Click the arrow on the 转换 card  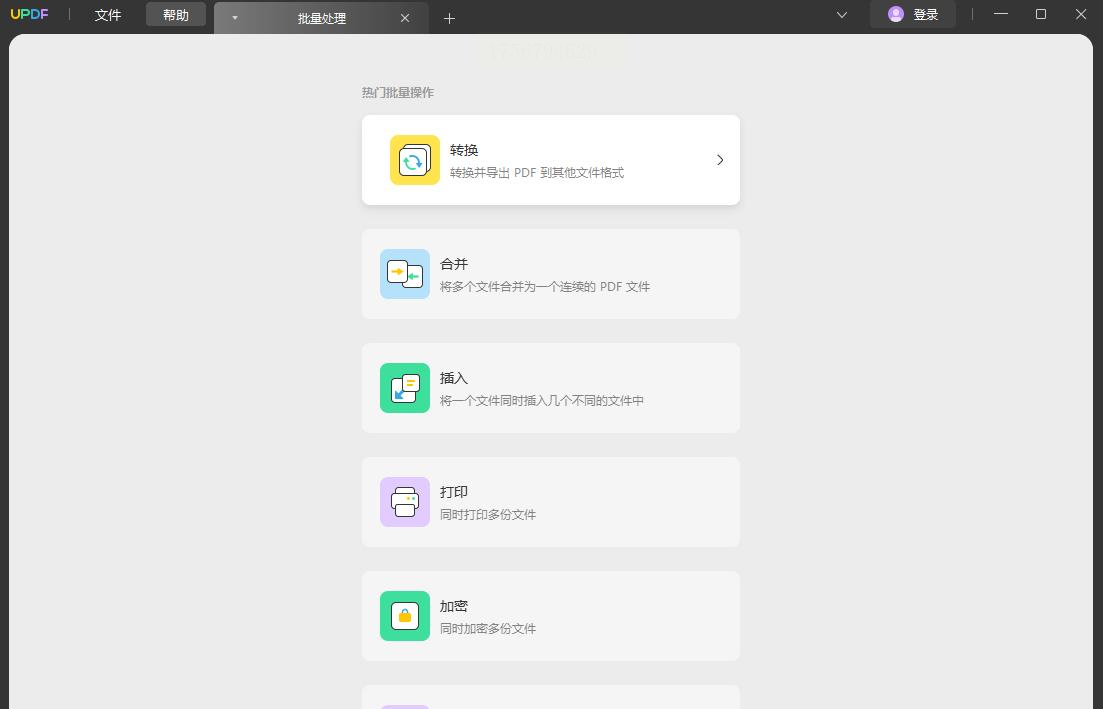(720, 160)
